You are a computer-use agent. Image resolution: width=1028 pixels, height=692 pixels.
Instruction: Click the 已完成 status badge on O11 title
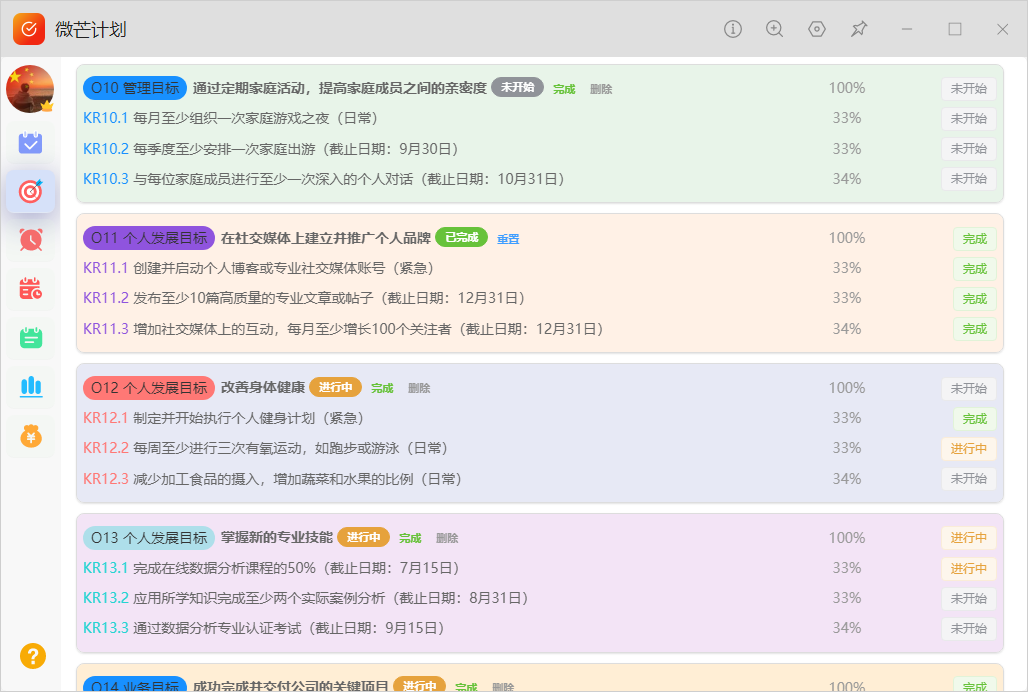pos(462,237)
